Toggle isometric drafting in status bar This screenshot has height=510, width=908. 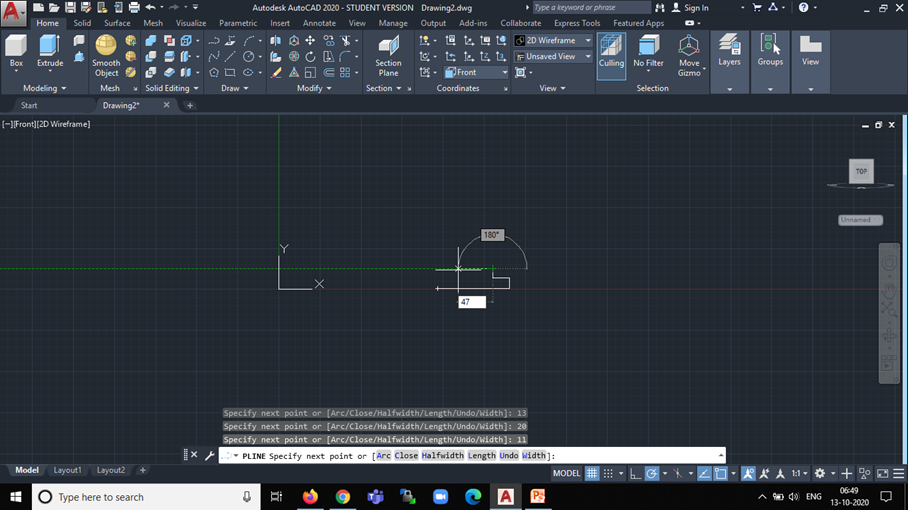point(678,474)
